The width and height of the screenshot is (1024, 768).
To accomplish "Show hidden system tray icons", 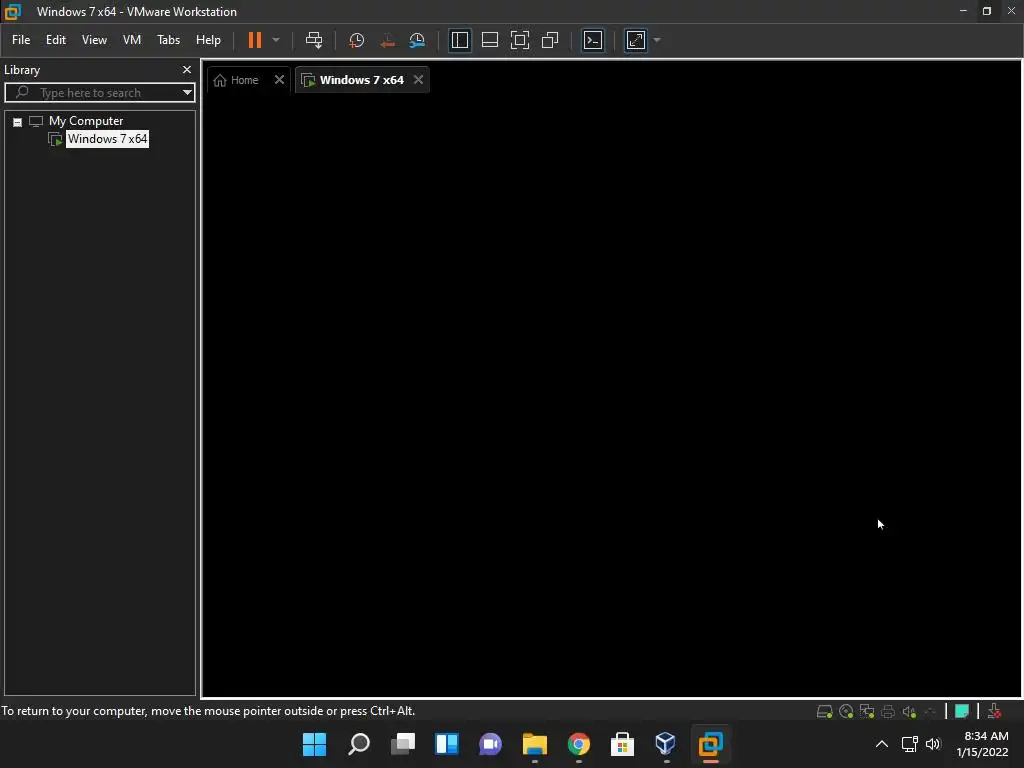I will (882, 744).
